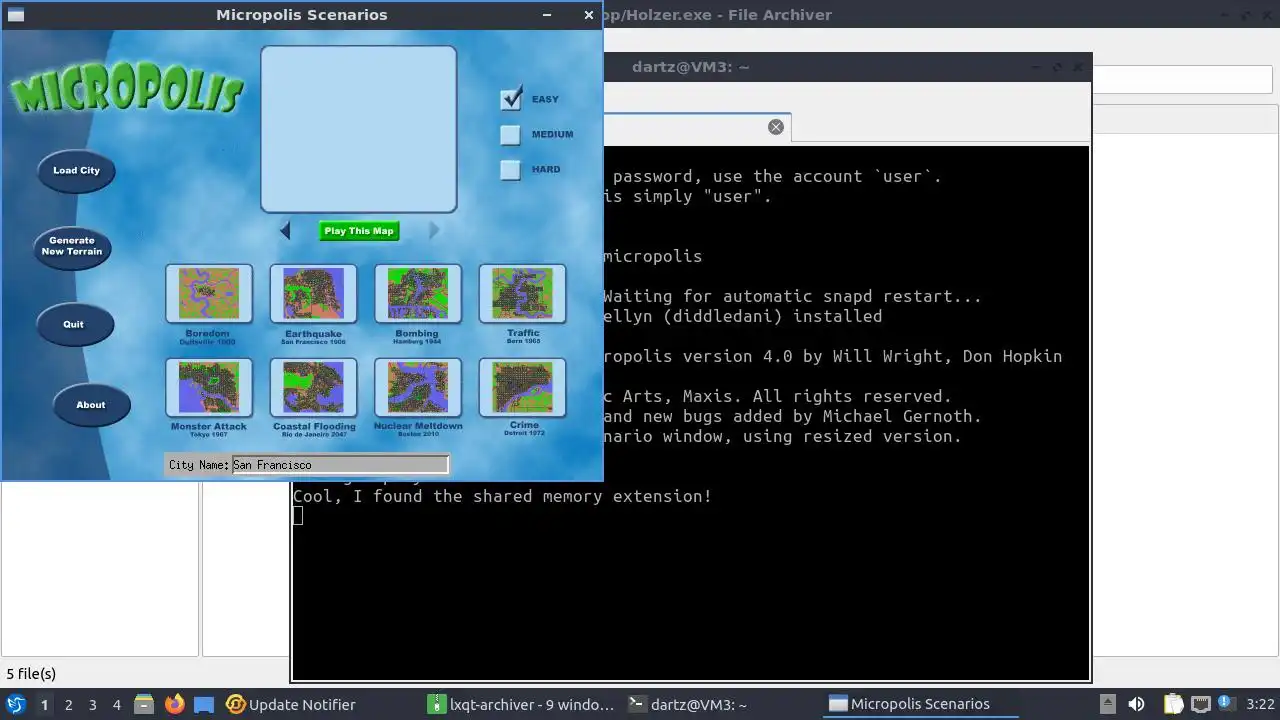The image size is (1280, 720).
Task: Select the Boredom scenario thumbnail
Action: click(208, 293)
